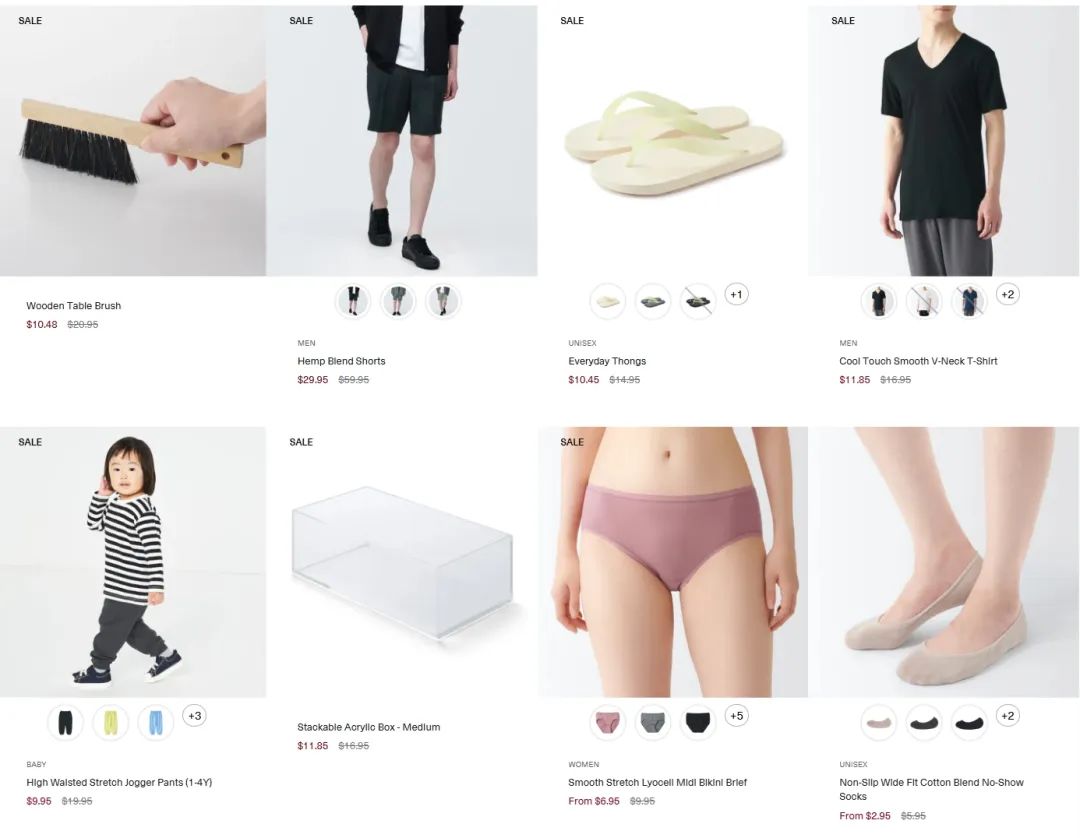Select black swatch for Hemp Blend Shorts
1080x838 pixels.
point(353,302)
